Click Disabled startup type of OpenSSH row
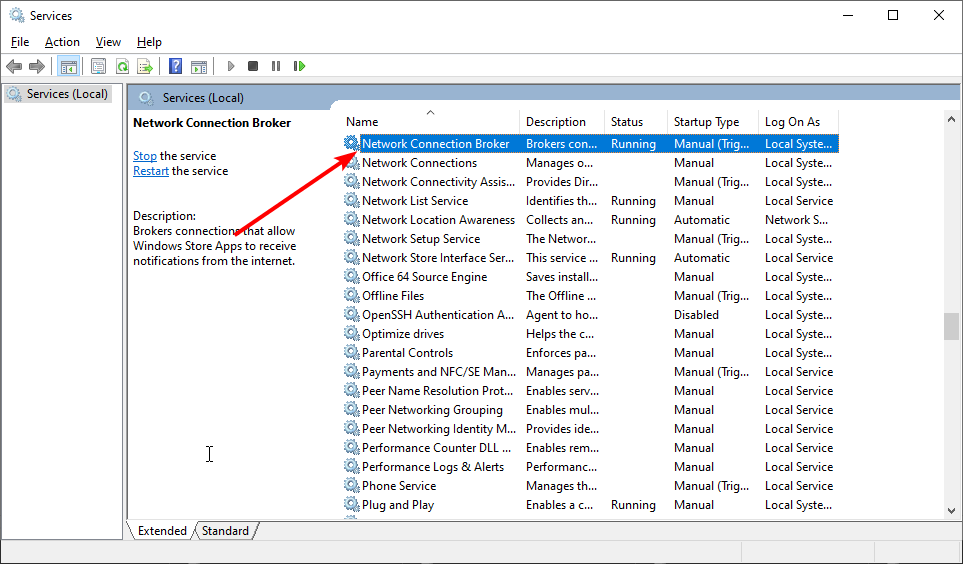963x564 pixels. (x=696, y=315)
